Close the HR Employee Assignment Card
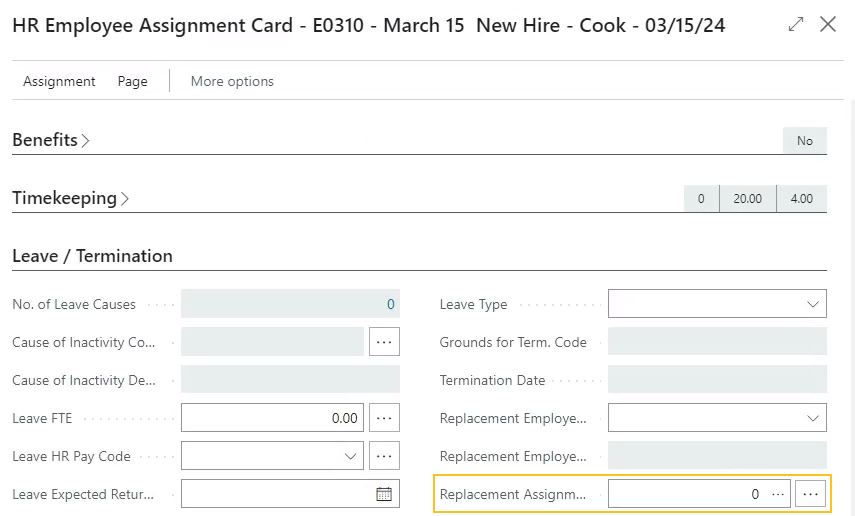Image resolution: width=855 pixels, height=516 pixels. pyautogui.click(x=828, y=24)
